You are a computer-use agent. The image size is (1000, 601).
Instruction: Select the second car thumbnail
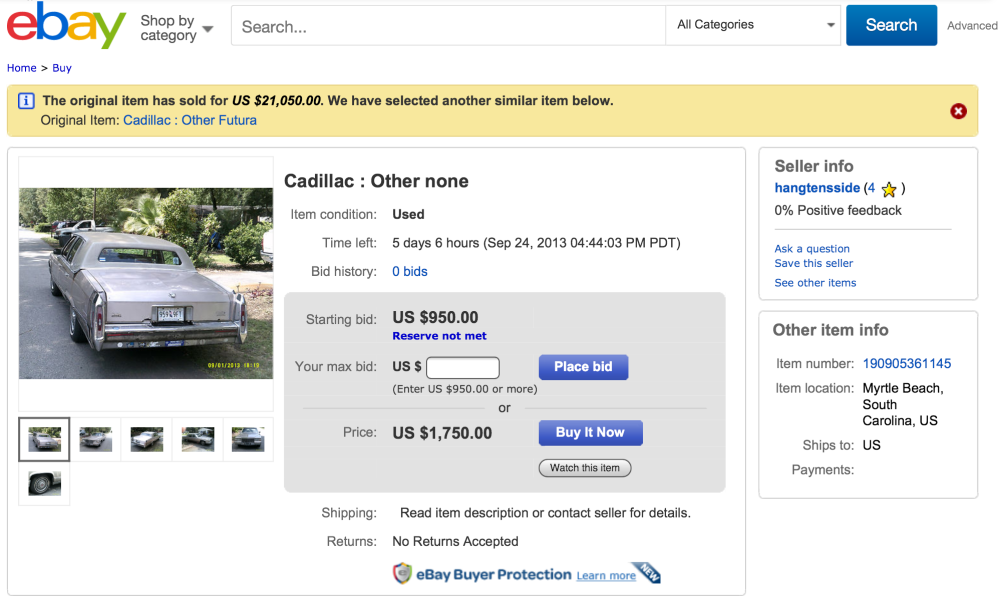tap(96, 439)
